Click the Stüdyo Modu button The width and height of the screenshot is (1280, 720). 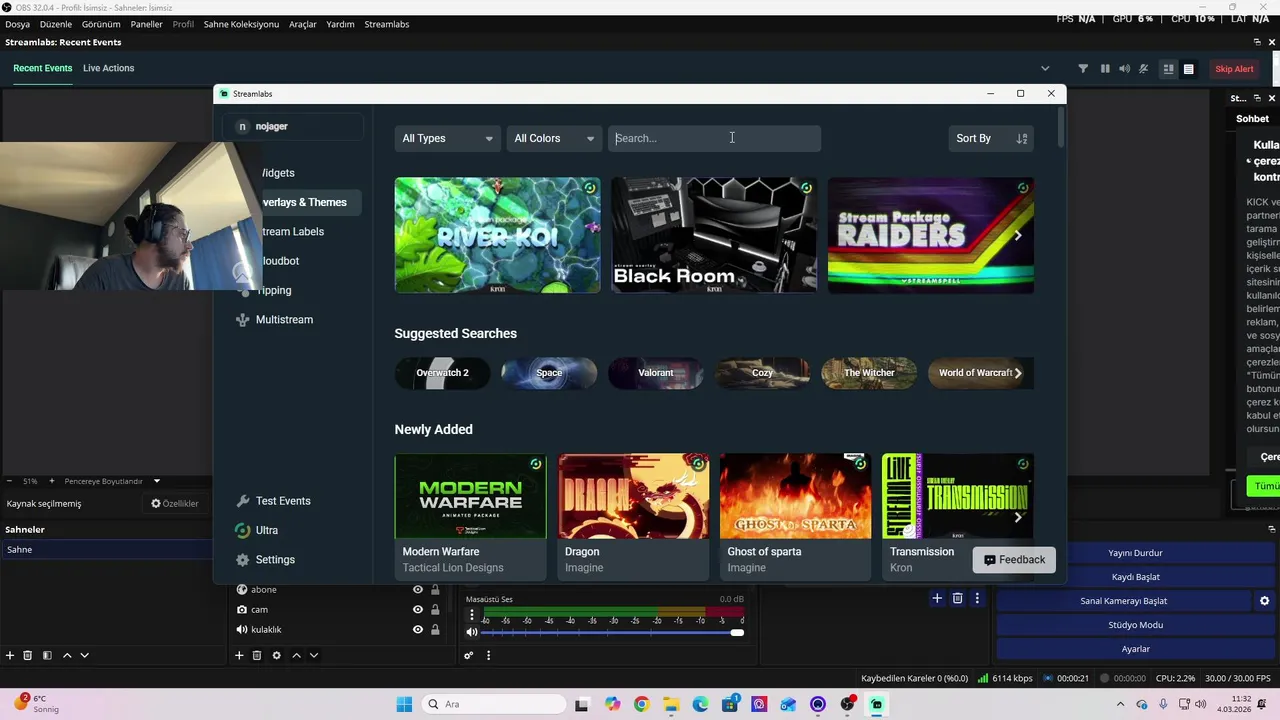[x=1135, y=625]
